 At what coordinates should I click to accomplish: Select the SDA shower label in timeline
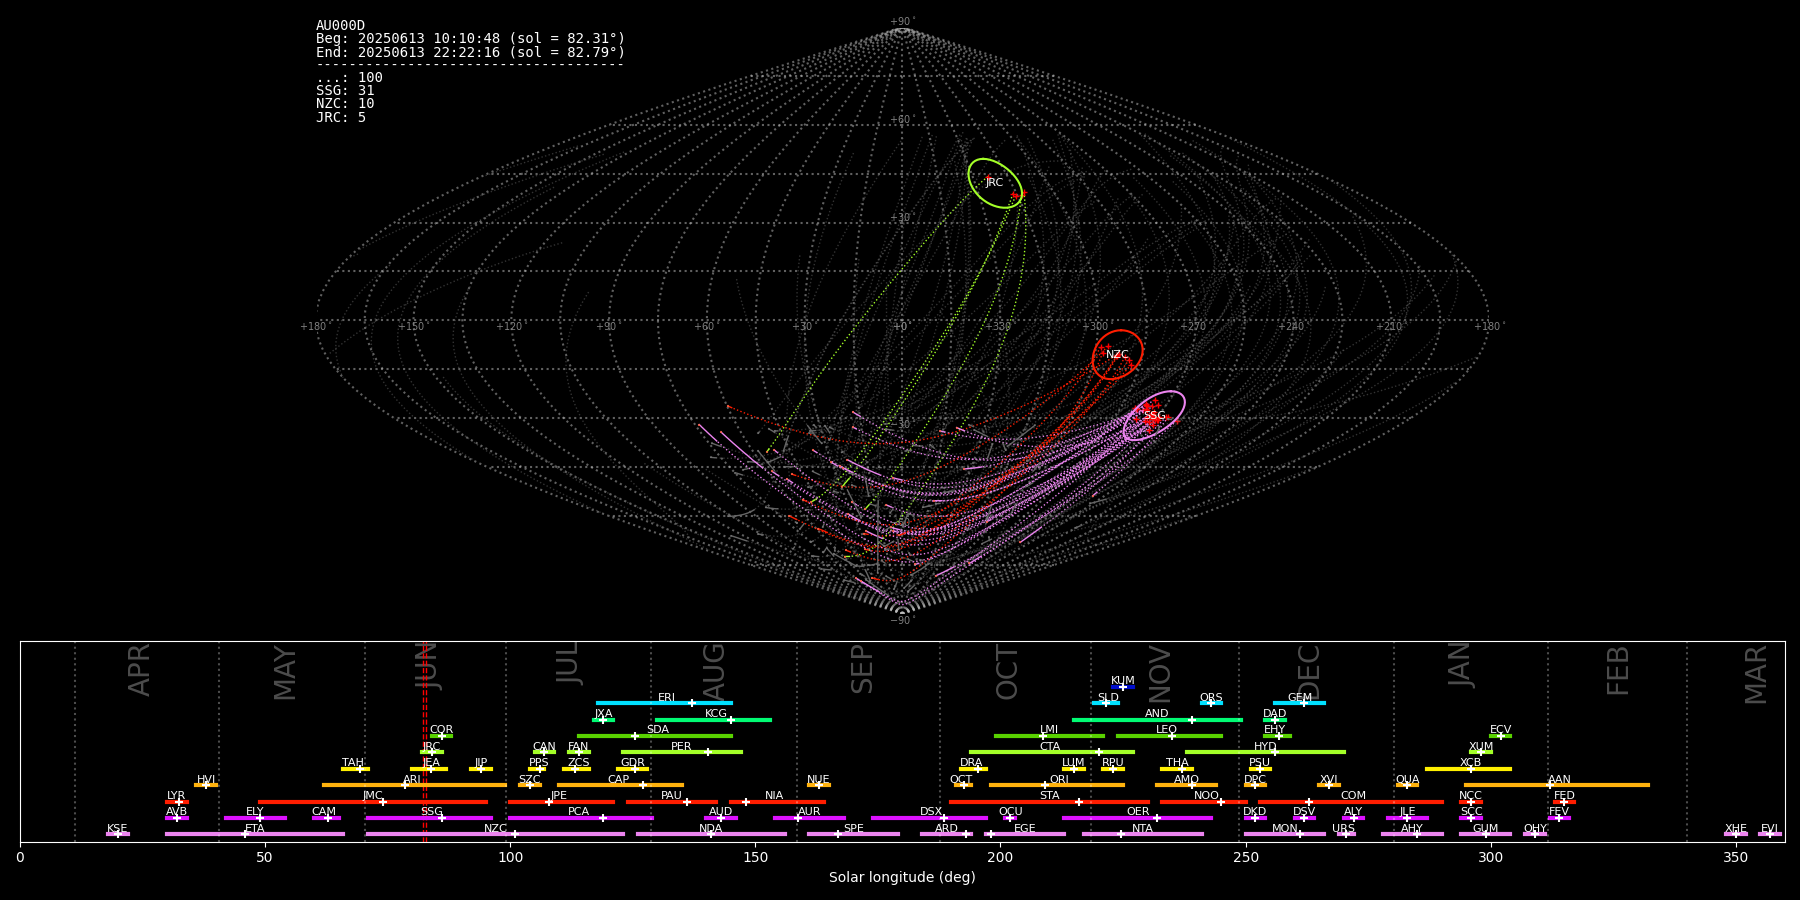[x=658, y=730]
